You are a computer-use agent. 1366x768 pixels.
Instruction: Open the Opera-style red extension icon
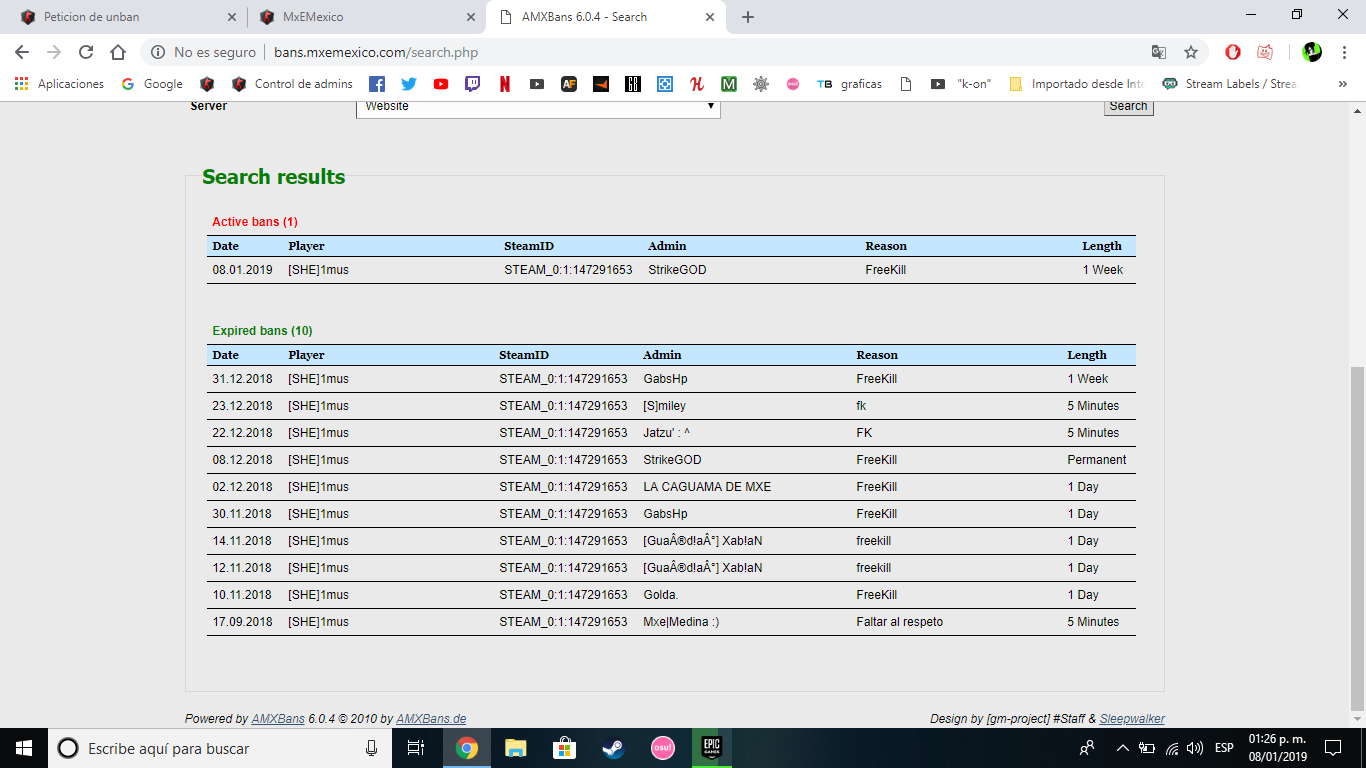1233,52
